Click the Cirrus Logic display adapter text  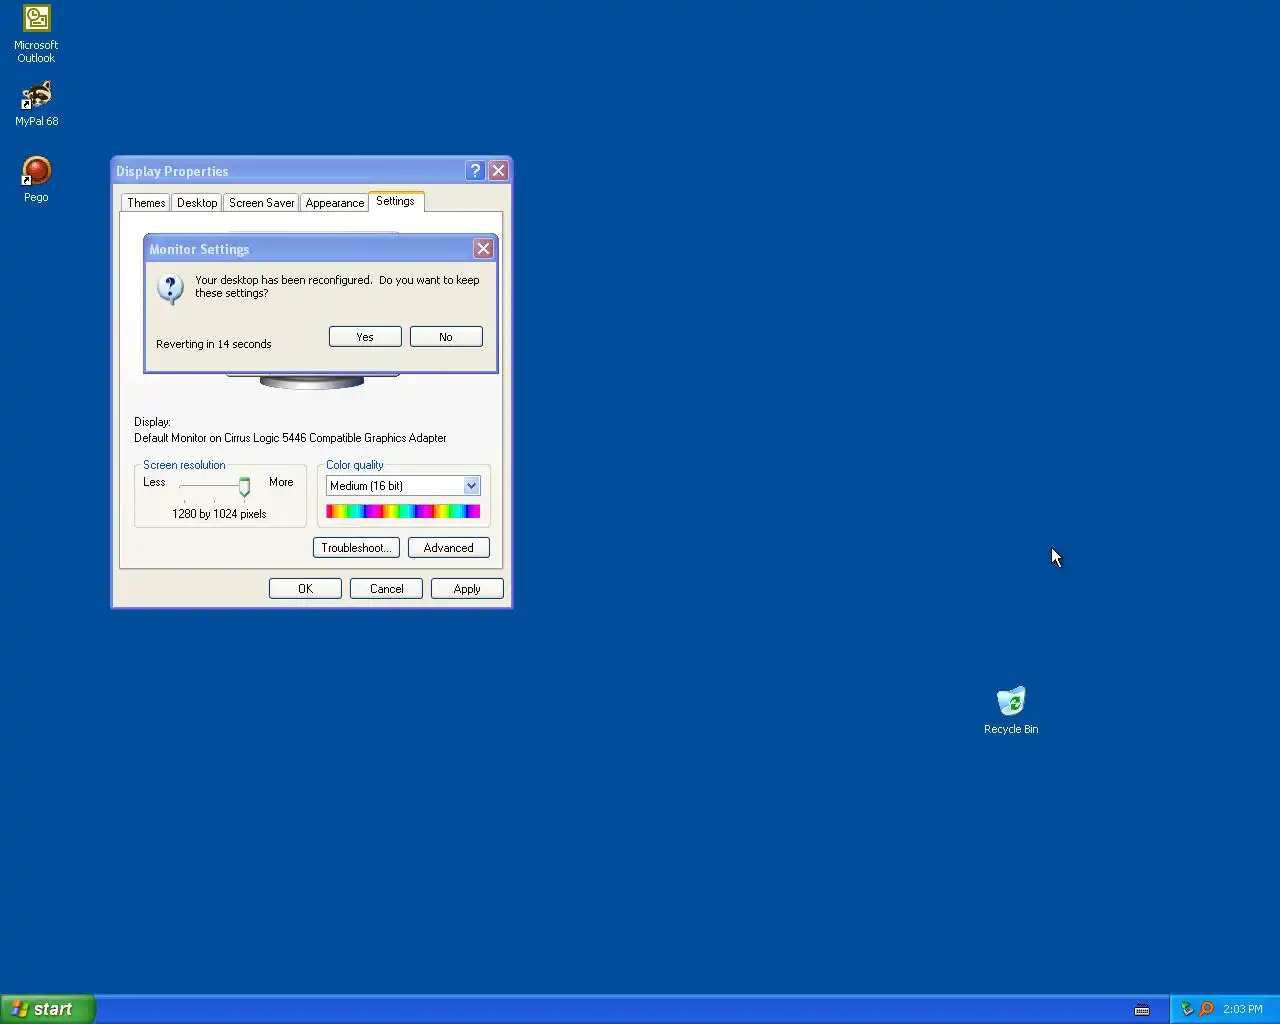[x=290, y=438]
